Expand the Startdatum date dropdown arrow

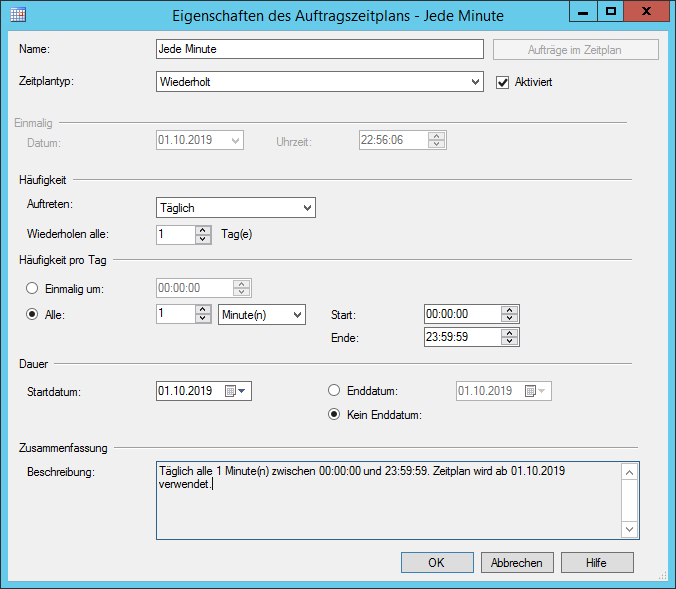(242, 391)
